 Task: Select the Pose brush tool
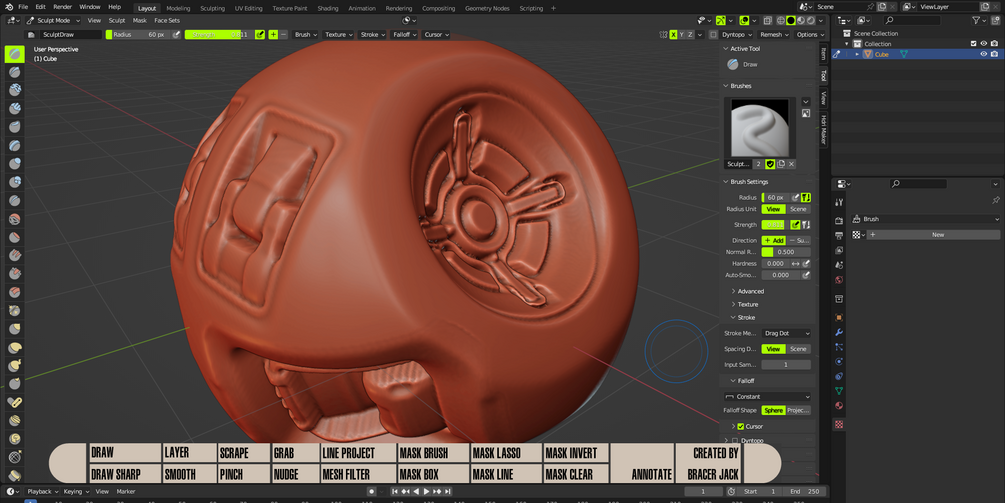coord(14,402)
